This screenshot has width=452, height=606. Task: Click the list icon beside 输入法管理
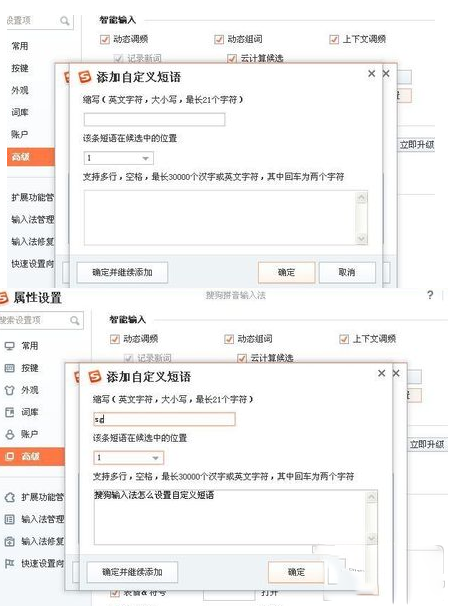[x=10, y=519]
